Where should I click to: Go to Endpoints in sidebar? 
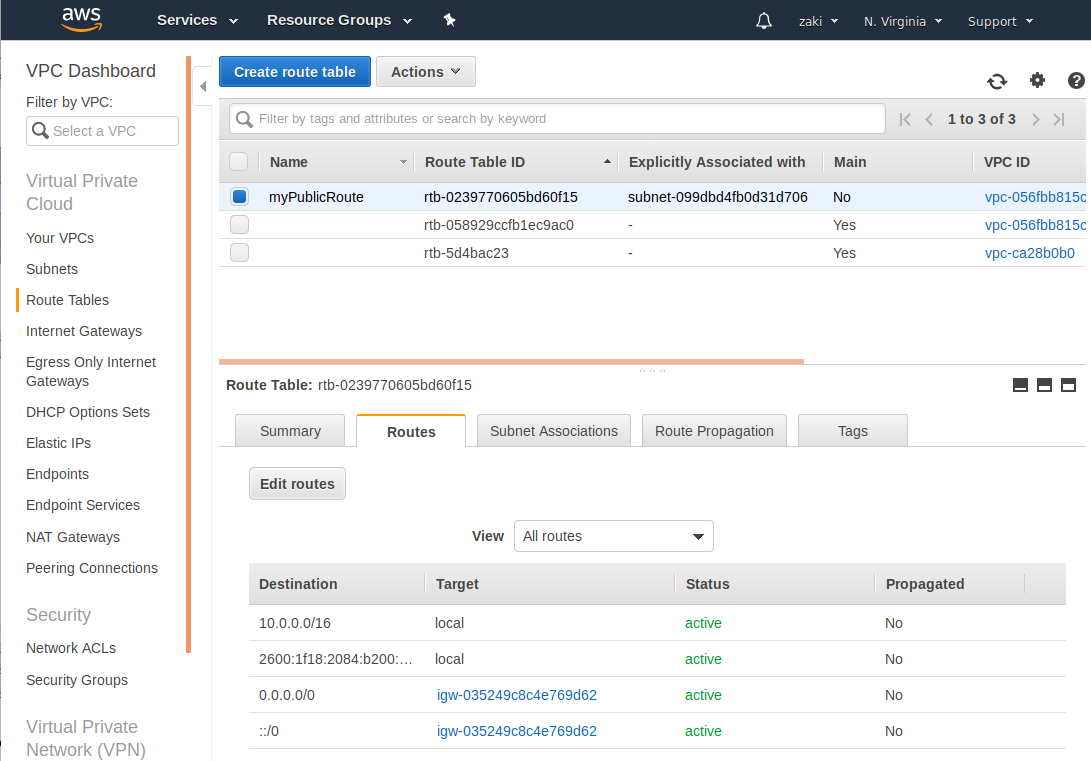pyautogui.click(x=57, y=474)
